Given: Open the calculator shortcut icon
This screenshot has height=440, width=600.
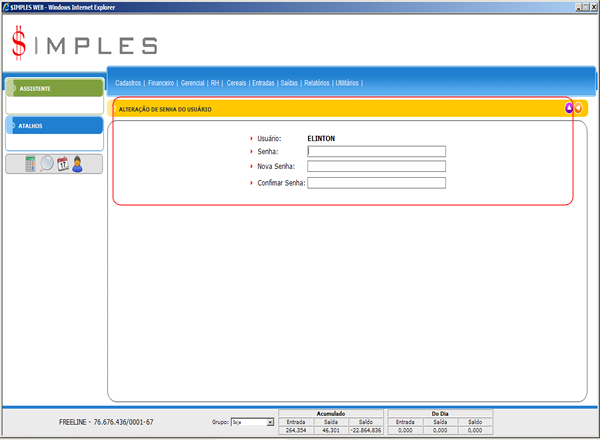Looking at the screenshot, I should pos(31,164).
